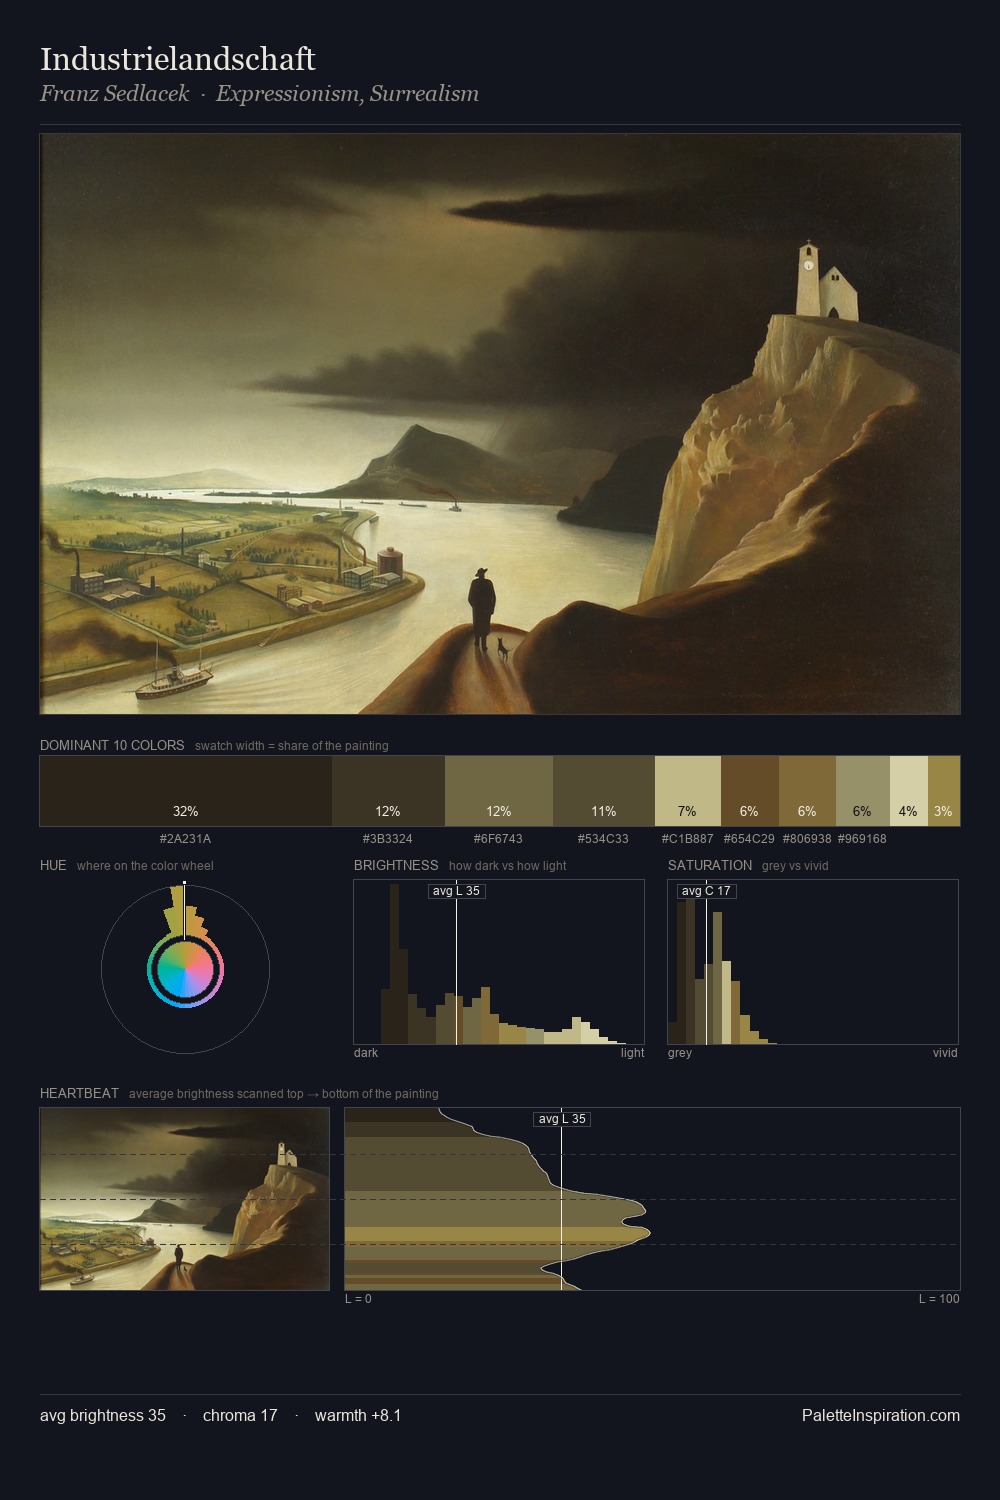
Task: Click the #654C29 brown swatch
Action: 750,791
